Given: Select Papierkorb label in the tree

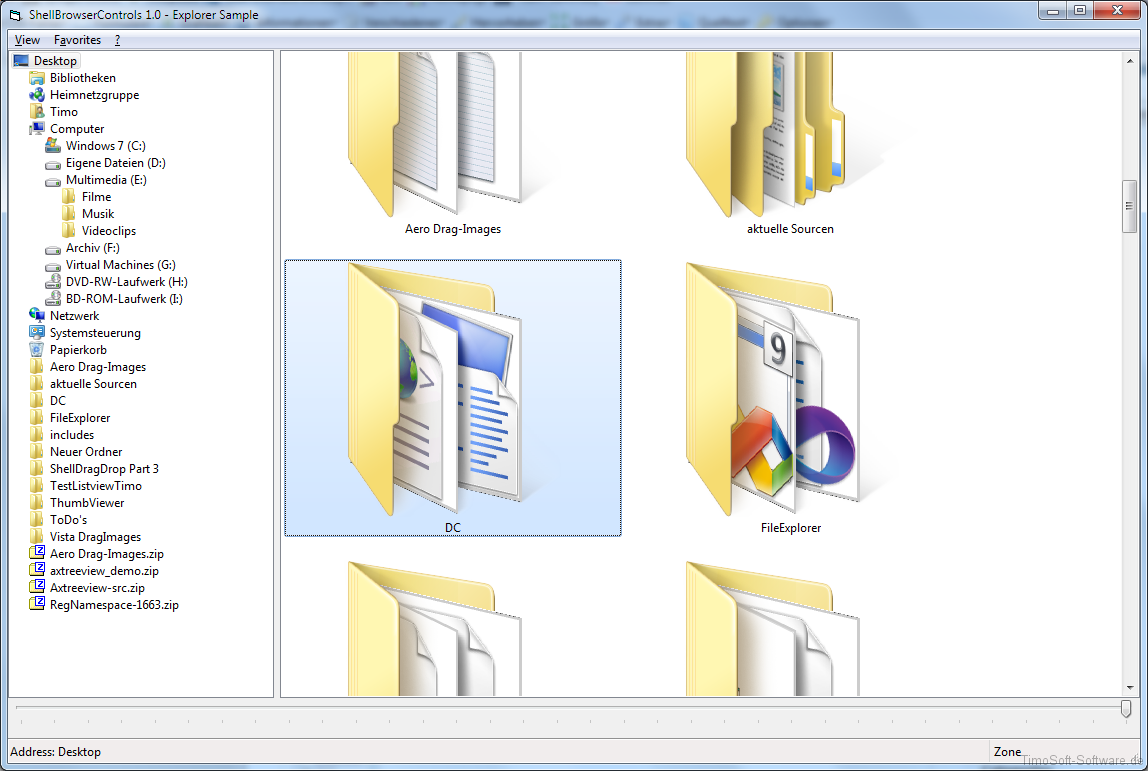Looking at the screenshot, I should pos(78,350).
